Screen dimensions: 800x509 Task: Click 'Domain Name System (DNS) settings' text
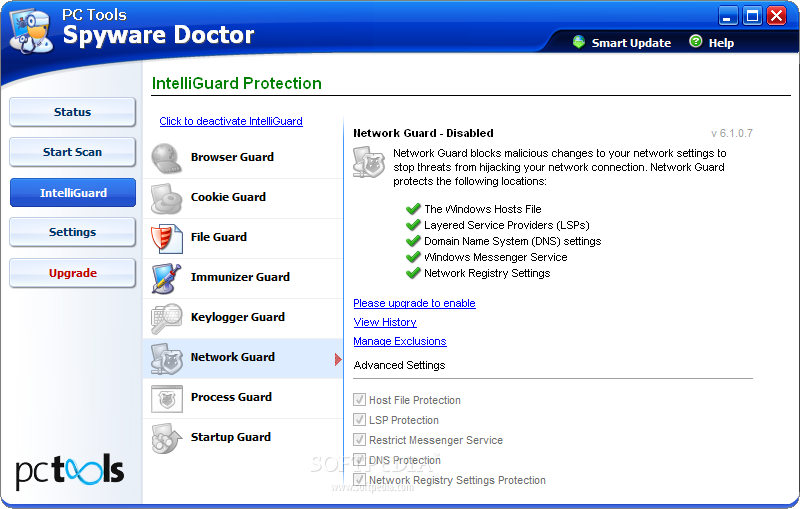513,241
